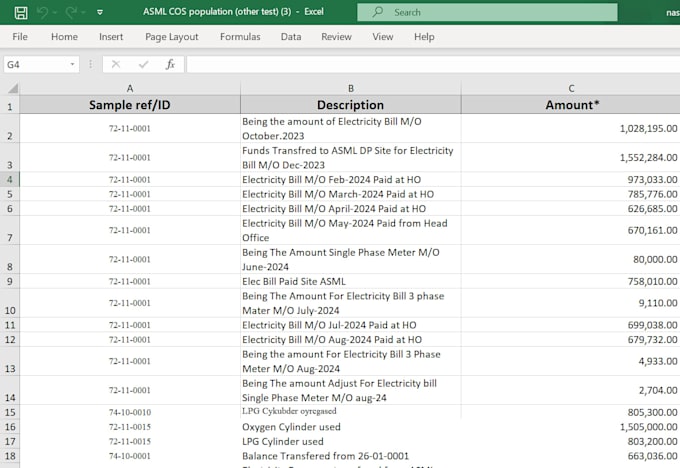
Task: Switch to the View tab
Action: coord(382,37)
